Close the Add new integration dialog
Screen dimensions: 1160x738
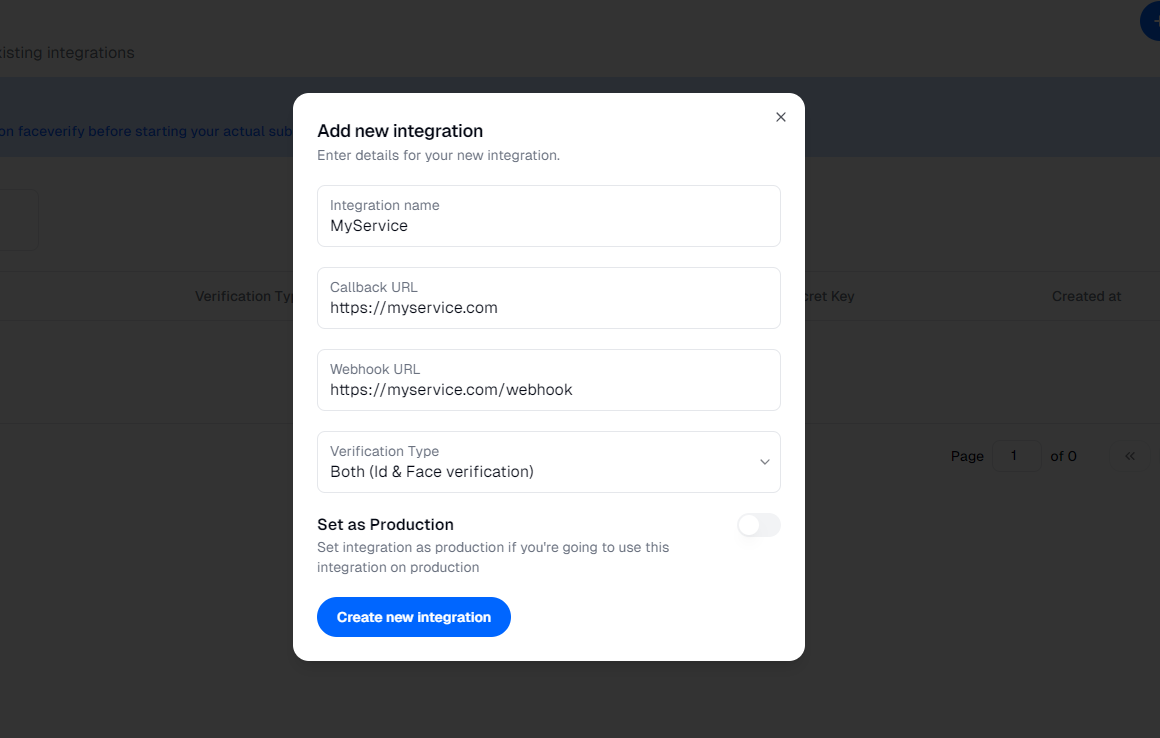(781, 117)
